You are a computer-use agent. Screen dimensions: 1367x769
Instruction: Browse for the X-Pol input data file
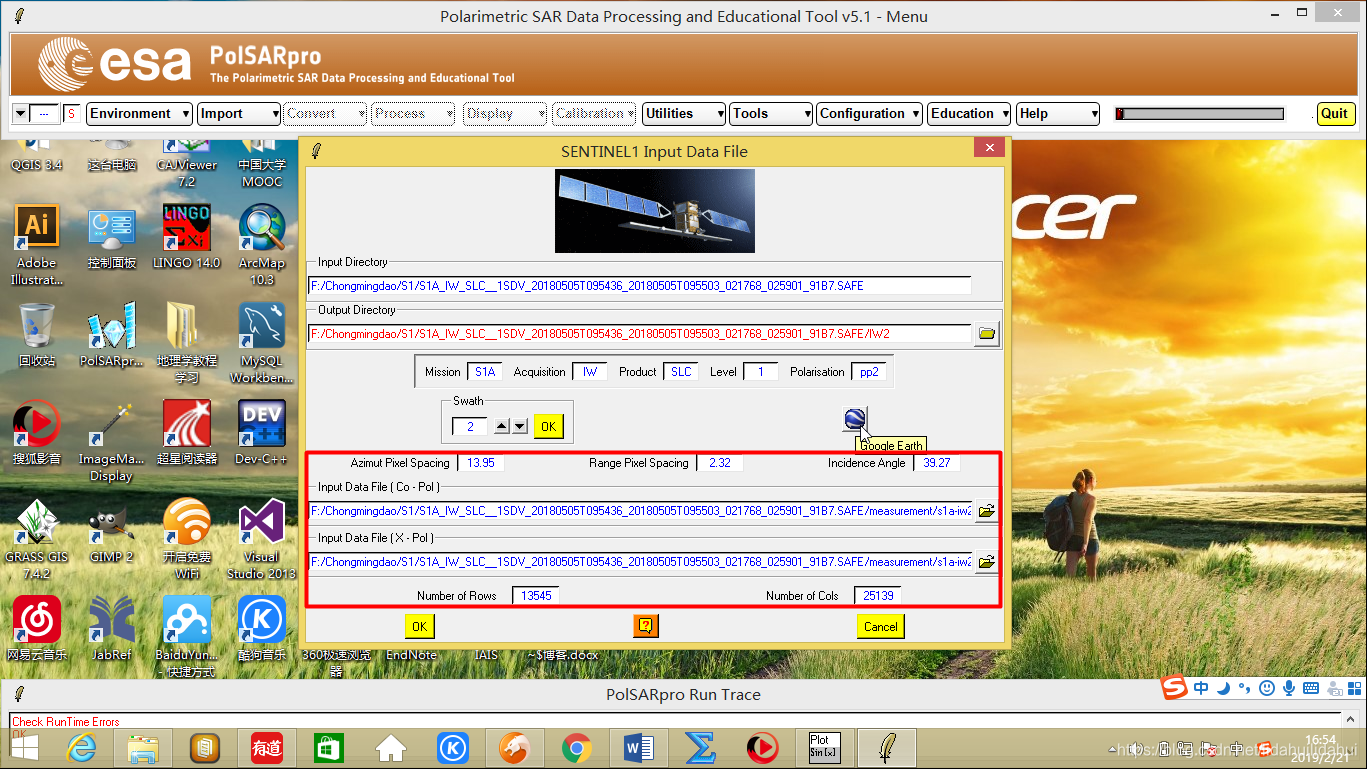987,562
